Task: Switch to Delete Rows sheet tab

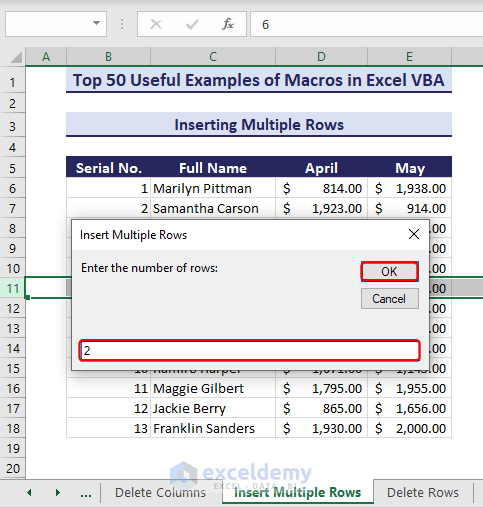Action: [x=423, y=492]
